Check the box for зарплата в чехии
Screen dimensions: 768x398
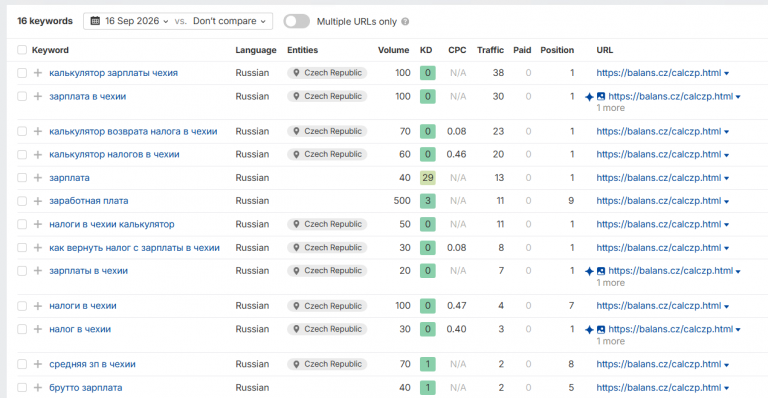pyautogui.click(x=22, y=96)
